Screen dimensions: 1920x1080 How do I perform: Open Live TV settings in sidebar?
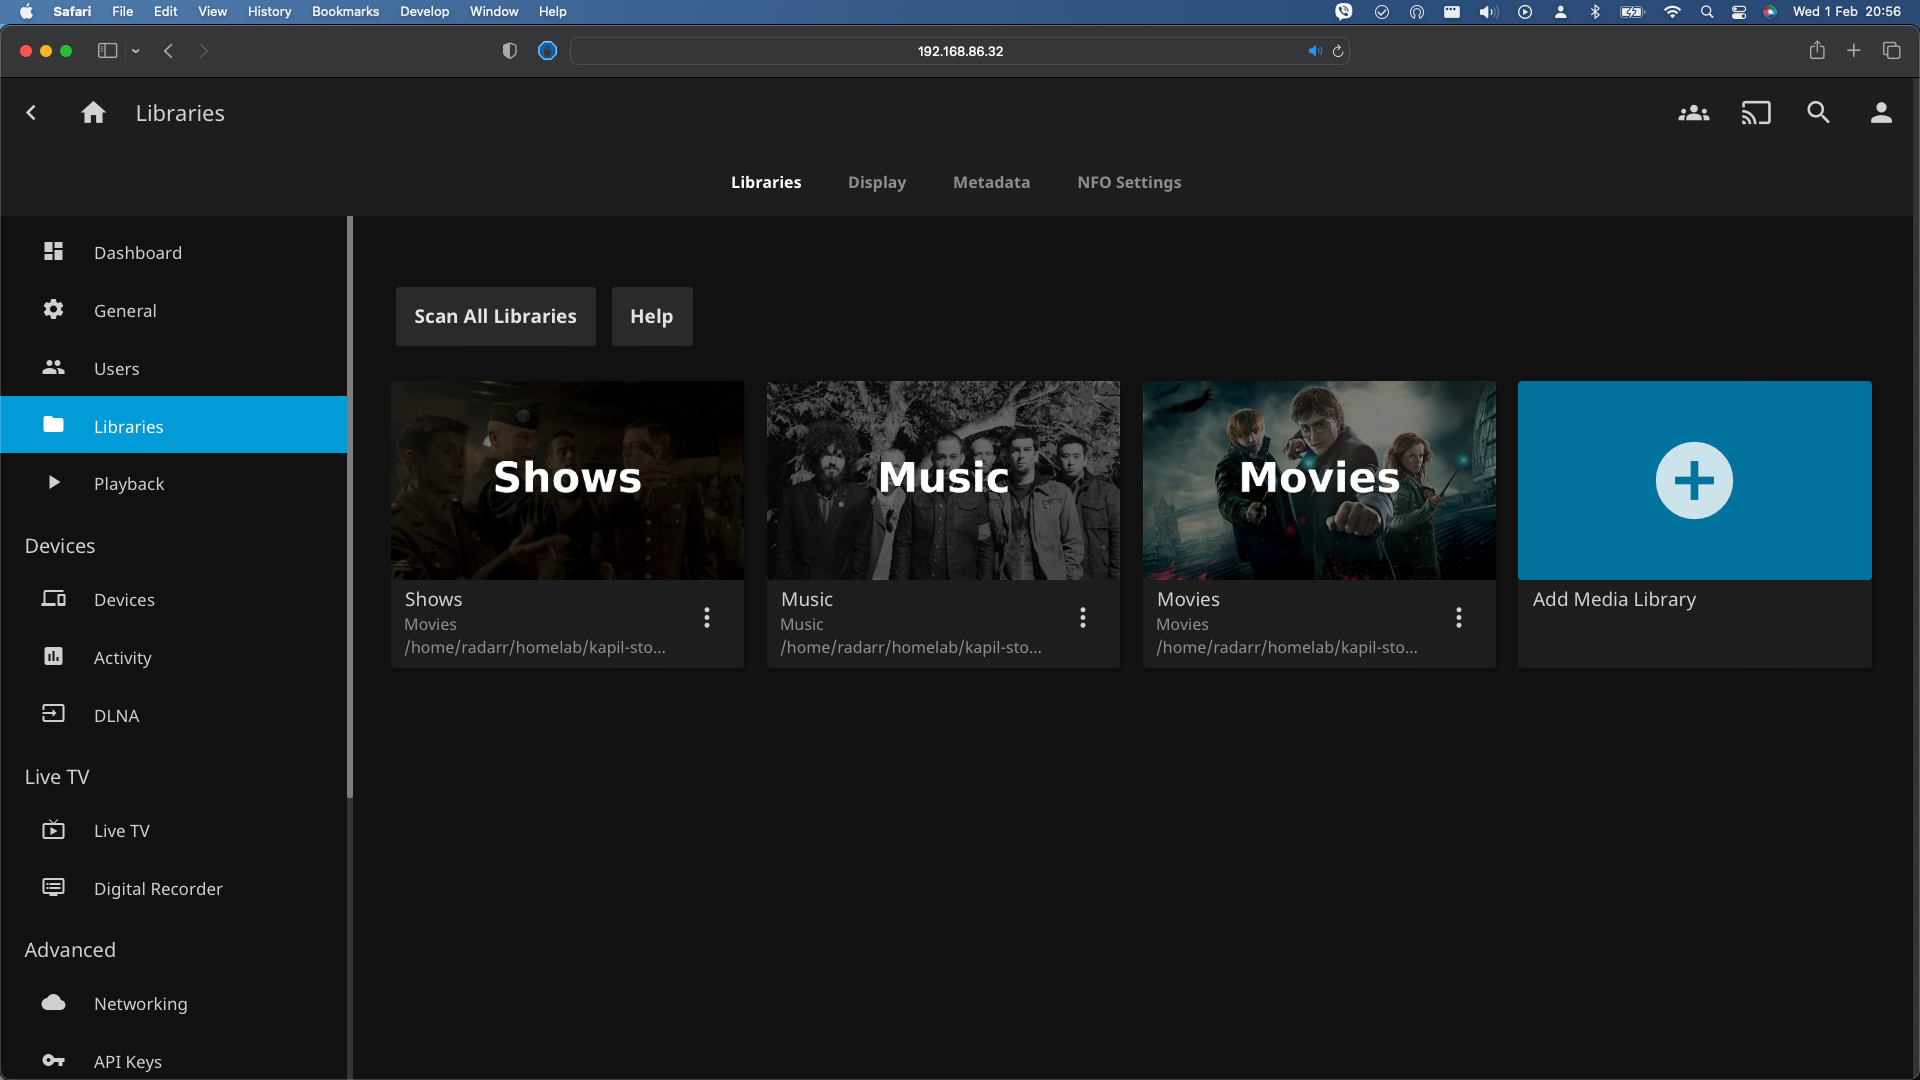(x=174, y=831)
